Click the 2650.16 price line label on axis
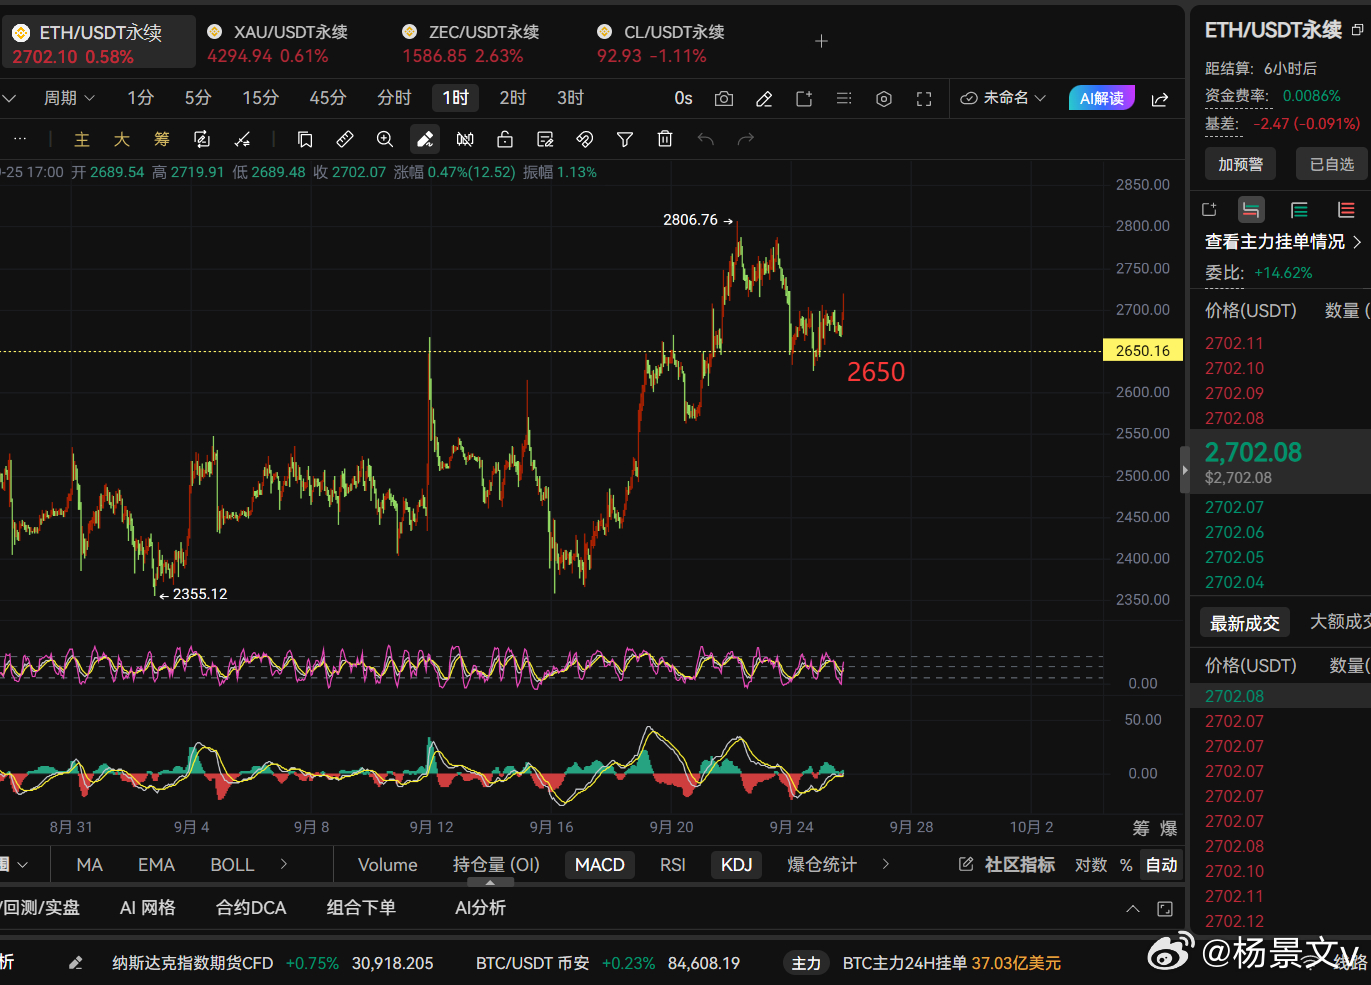The height and width of the screenshot is (985, 1371). (x=1142, y=351)
